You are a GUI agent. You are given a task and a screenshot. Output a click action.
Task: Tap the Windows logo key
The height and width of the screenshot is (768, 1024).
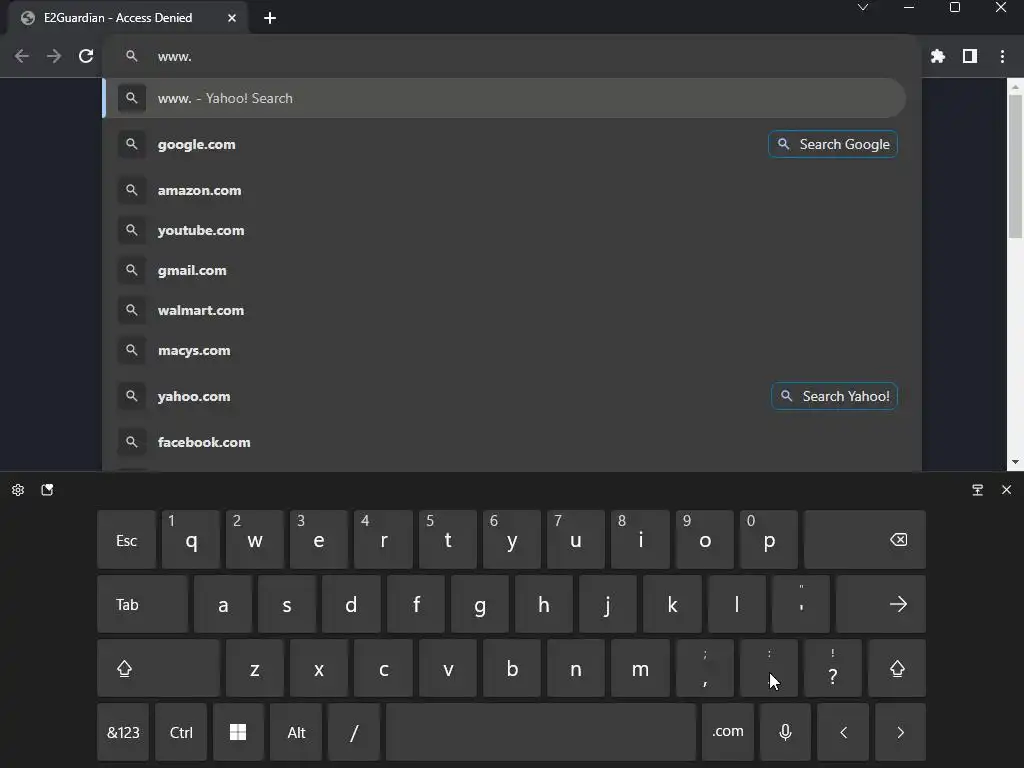tap(238, 732)
